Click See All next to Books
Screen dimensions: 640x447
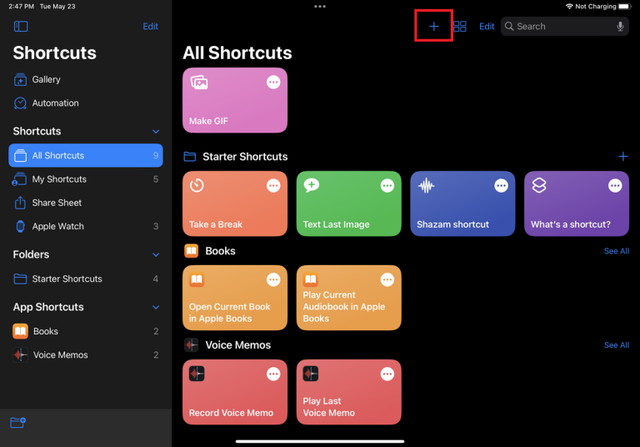click(616, 251)
